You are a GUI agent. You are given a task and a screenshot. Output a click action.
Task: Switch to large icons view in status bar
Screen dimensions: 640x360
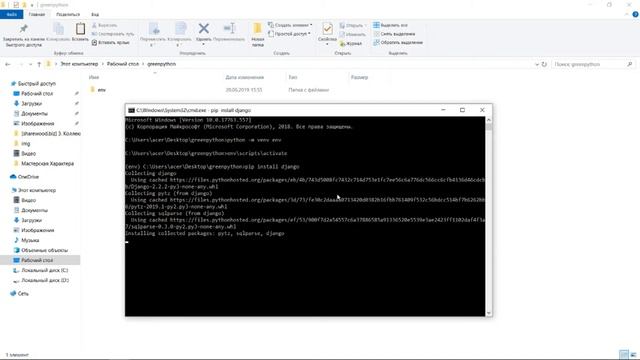pos(633,354)
